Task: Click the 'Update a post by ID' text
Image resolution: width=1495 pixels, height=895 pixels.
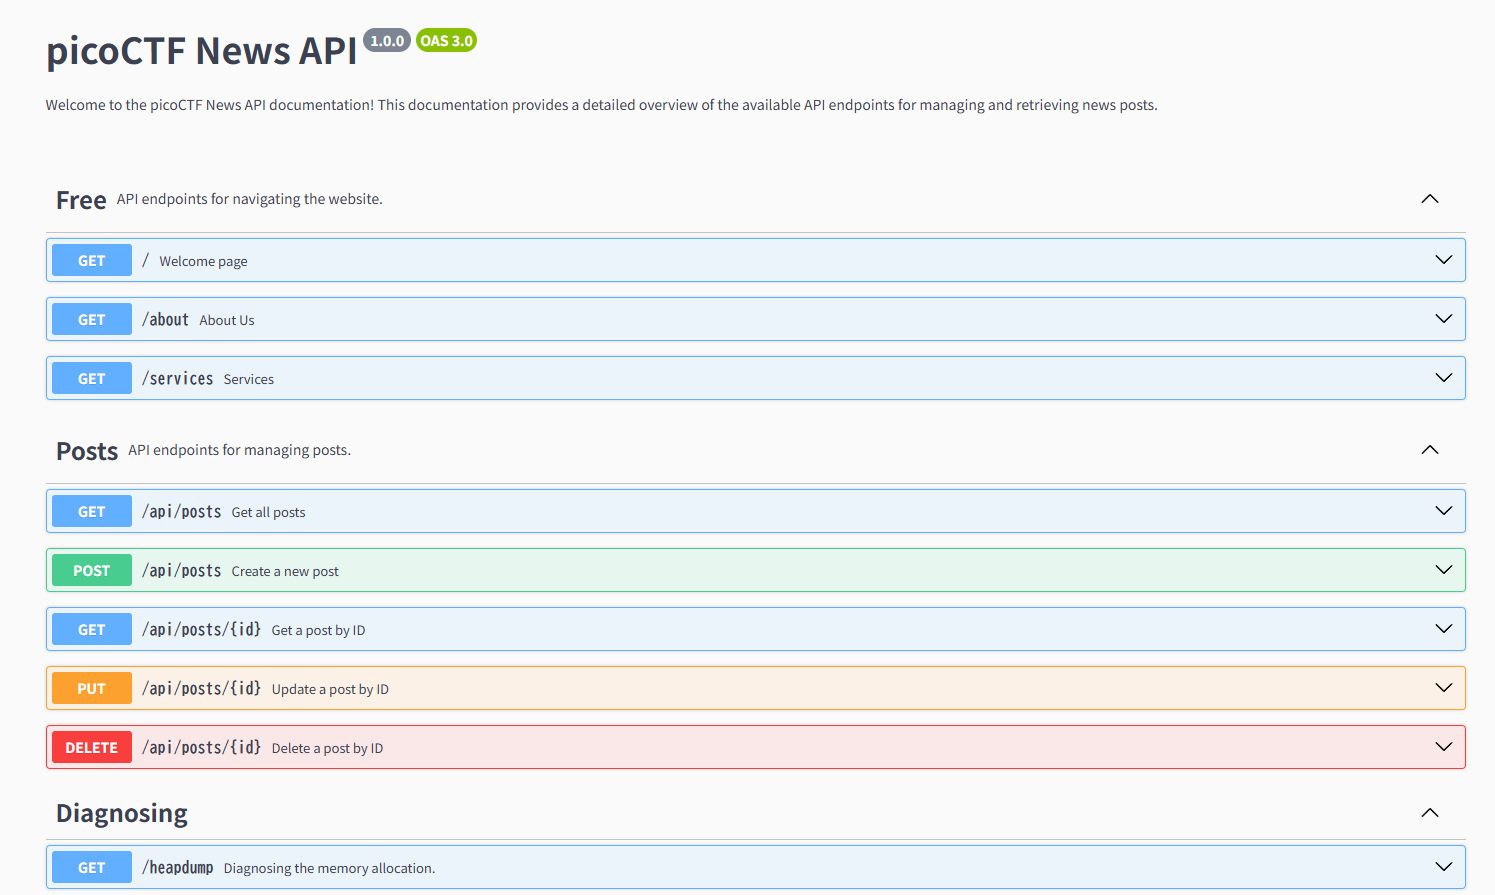Action: coord(330,689)
